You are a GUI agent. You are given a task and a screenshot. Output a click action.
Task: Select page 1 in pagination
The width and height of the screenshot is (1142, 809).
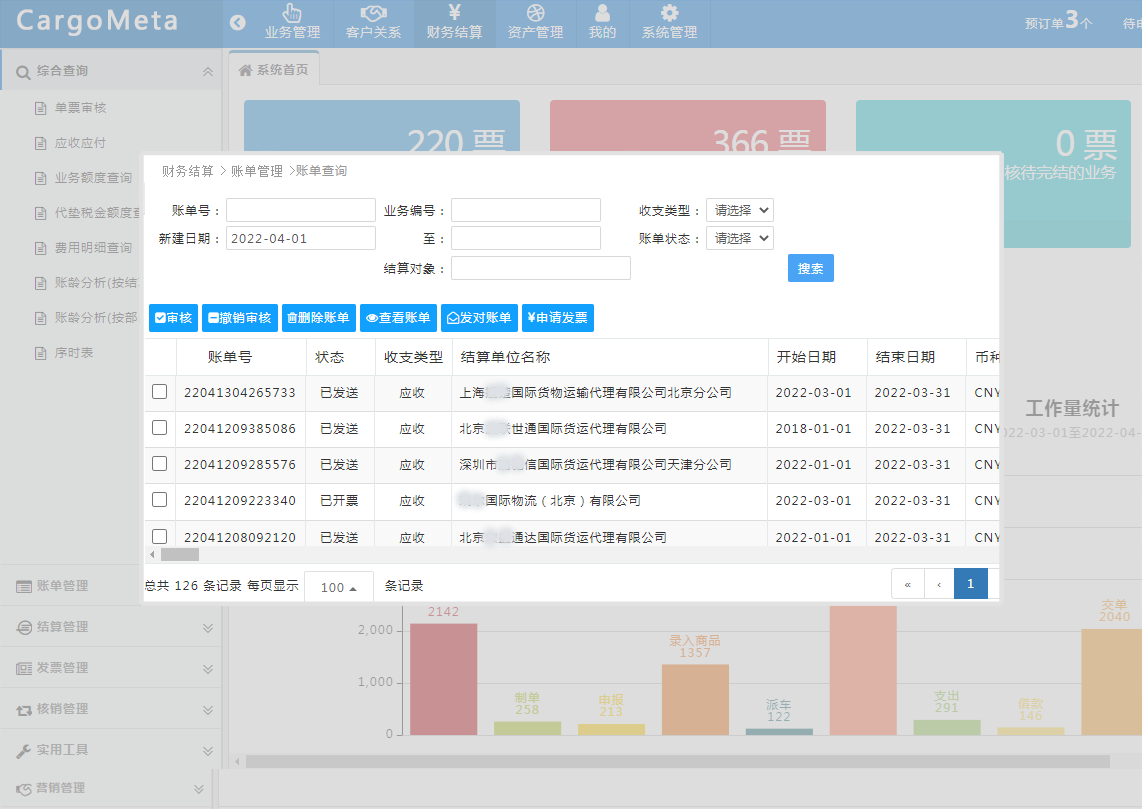971,584
